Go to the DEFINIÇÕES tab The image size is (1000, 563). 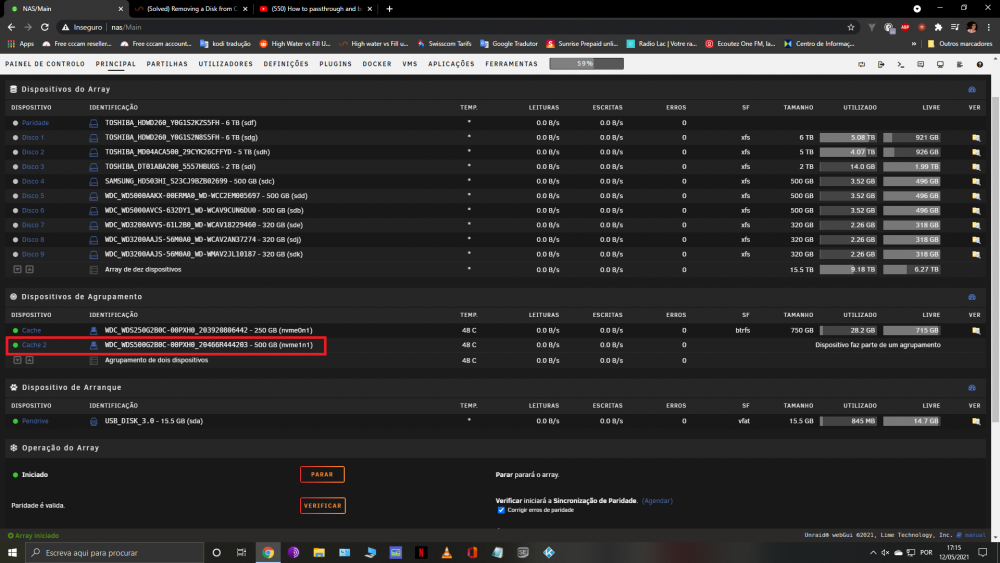point(286,64)
